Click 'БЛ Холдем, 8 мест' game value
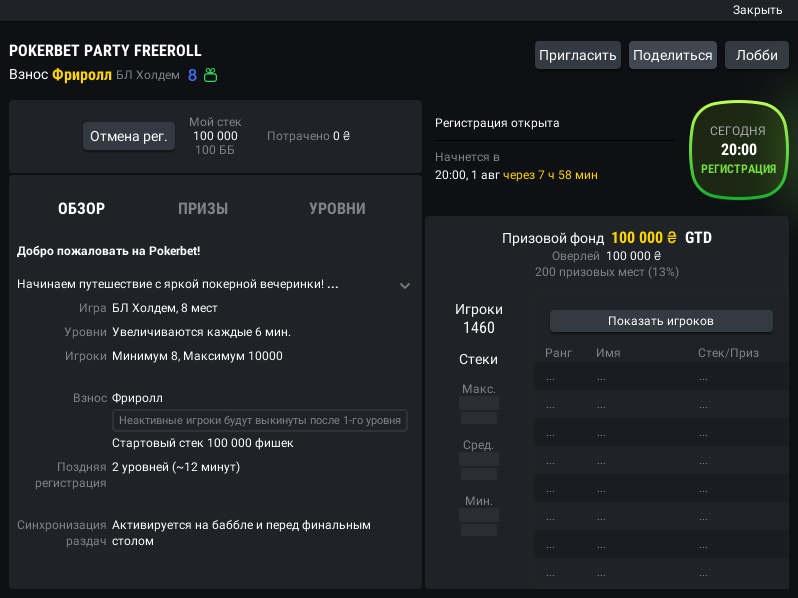The width and height of the screenshot is (798, 598). point(165,308)
